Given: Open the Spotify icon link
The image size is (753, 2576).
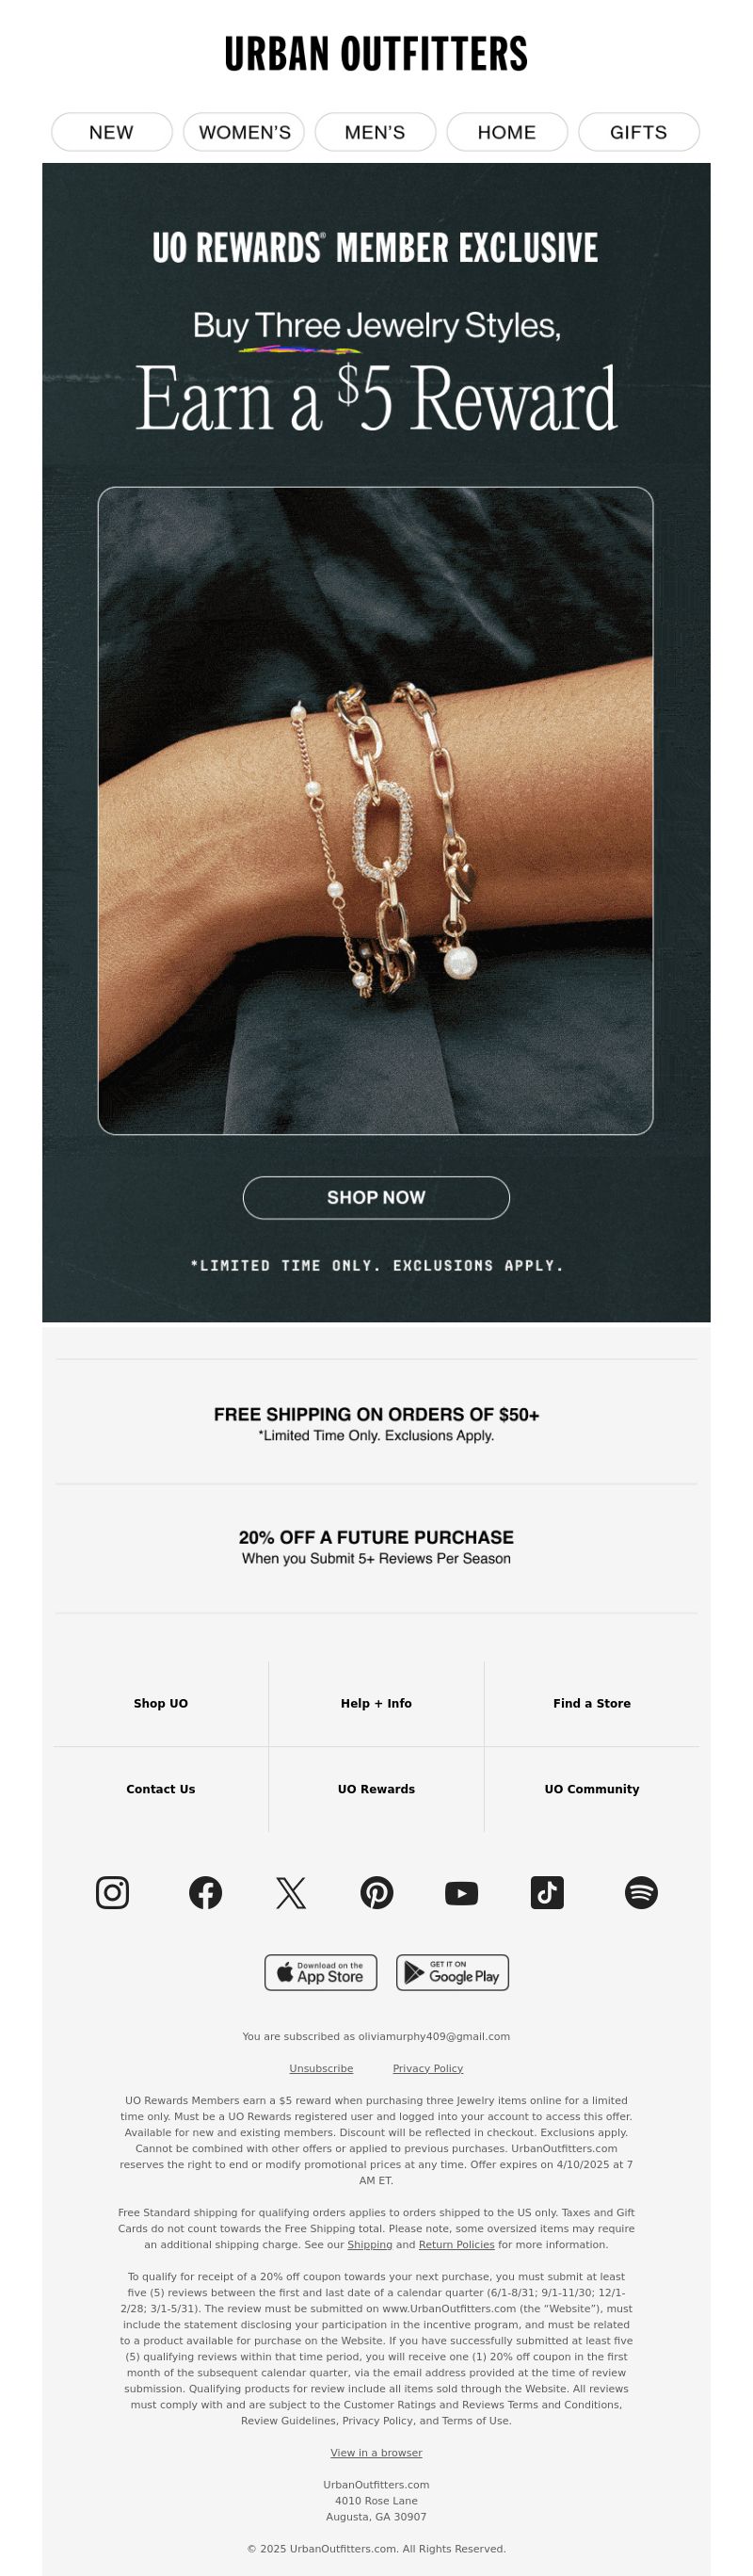Looking at the screenshot, I should pos(641,1892).
